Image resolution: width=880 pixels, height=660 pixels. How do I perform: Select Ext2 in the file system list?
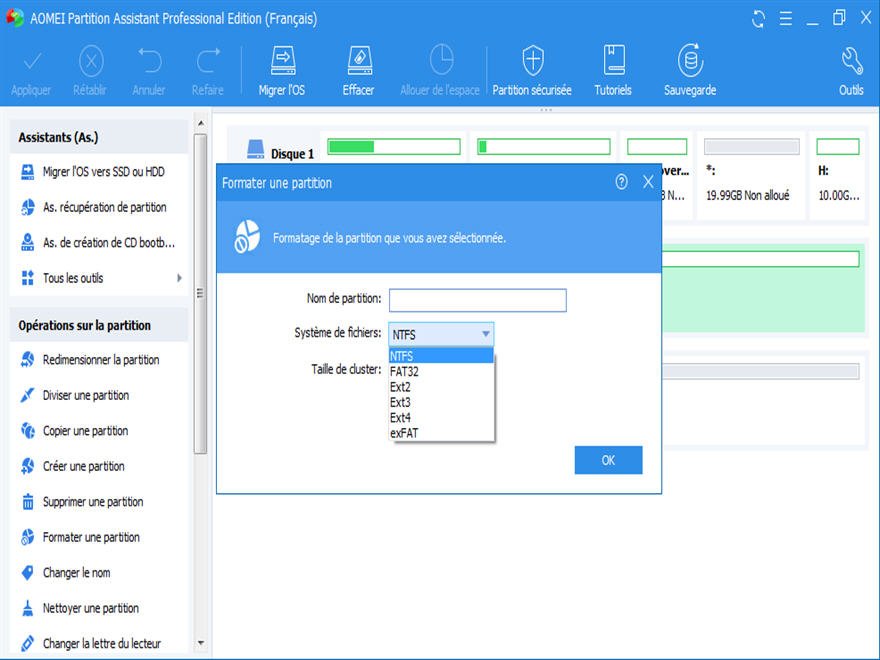click(x=441, y=387)
